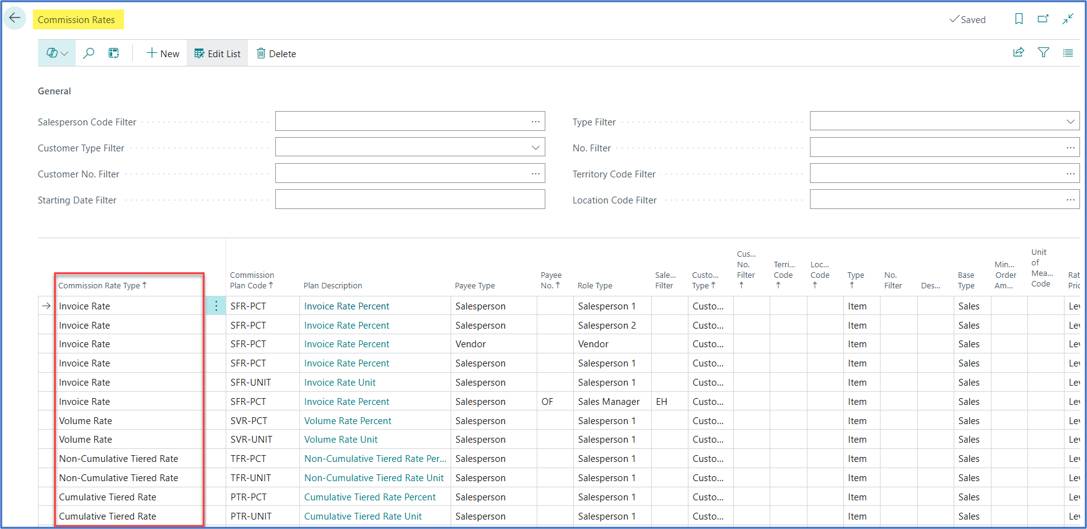
Task: Expand the Customer Type Filter dropdown
Action: click(x=535, y=148)
